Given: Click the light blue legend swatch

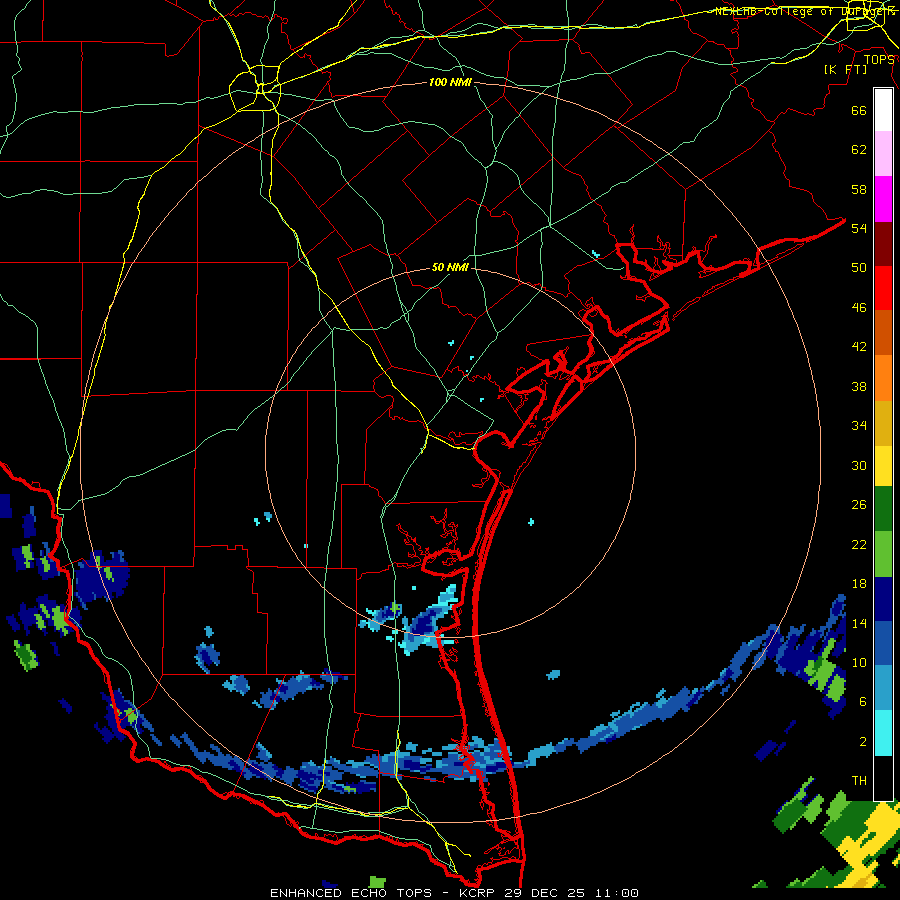Looking at the screenshot, I should coord(883,688).
